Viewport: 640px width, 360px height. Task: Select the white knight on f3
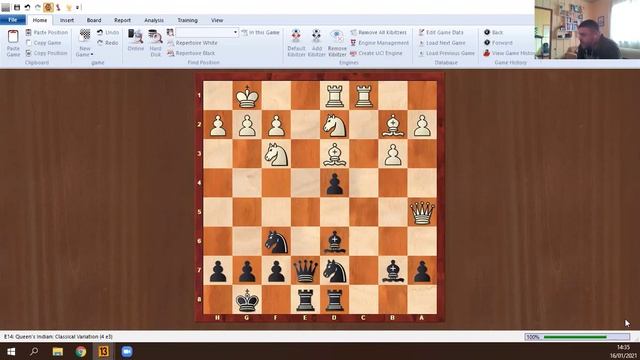(x=276, y=154)
